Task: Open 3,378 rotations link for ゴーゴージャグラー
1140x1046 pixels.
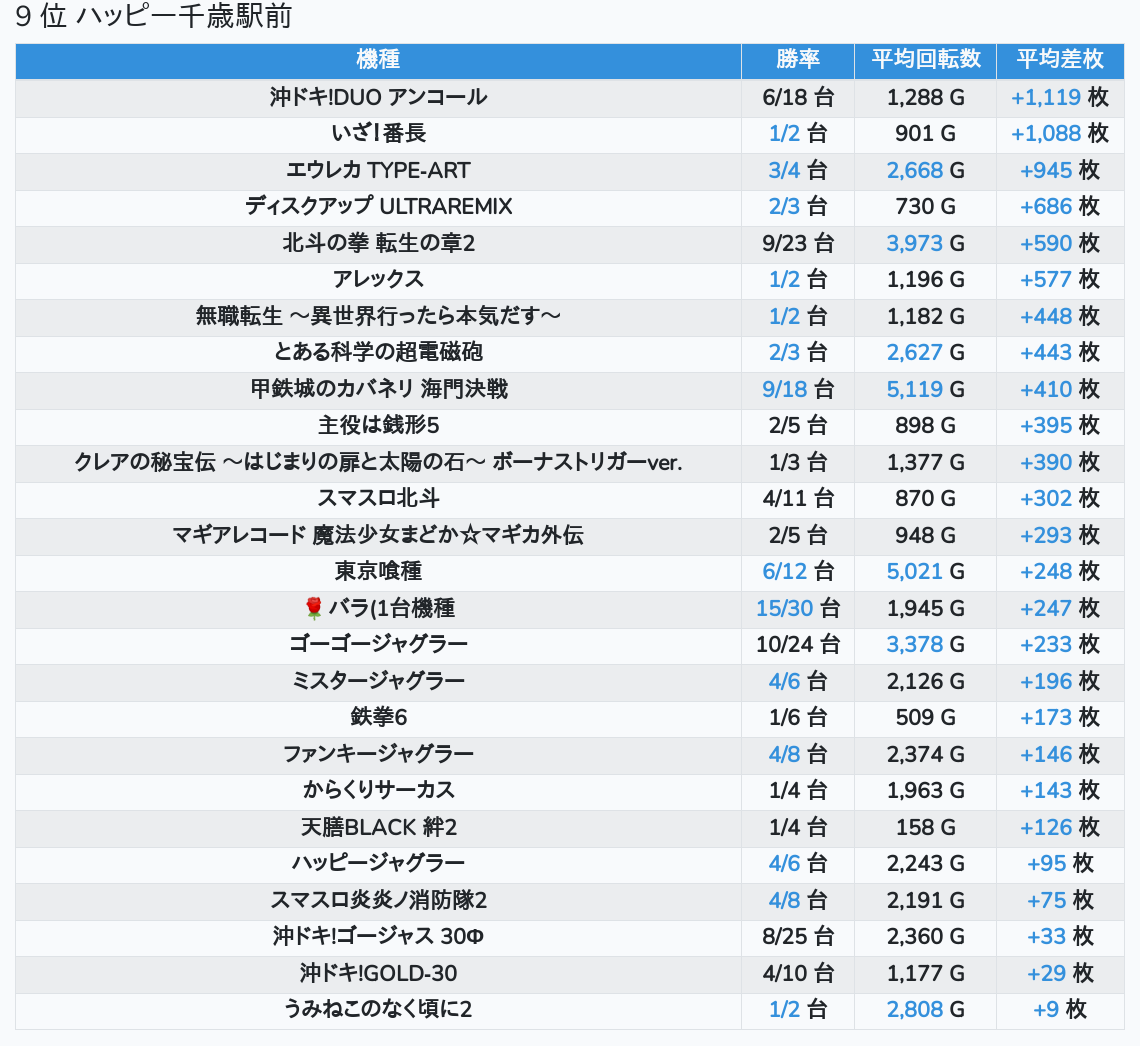Action: 914,644
